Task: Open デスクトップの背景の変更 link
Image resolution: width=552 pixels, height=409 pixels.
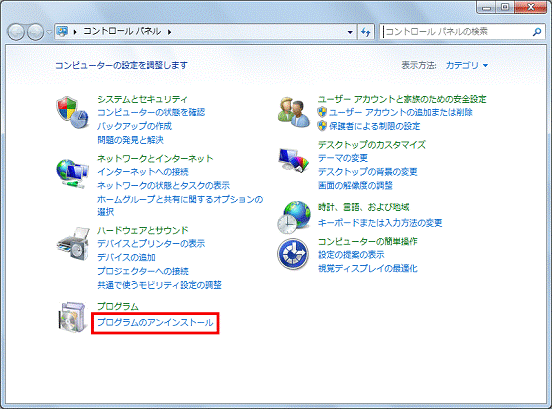Action: tap(368, 172)
